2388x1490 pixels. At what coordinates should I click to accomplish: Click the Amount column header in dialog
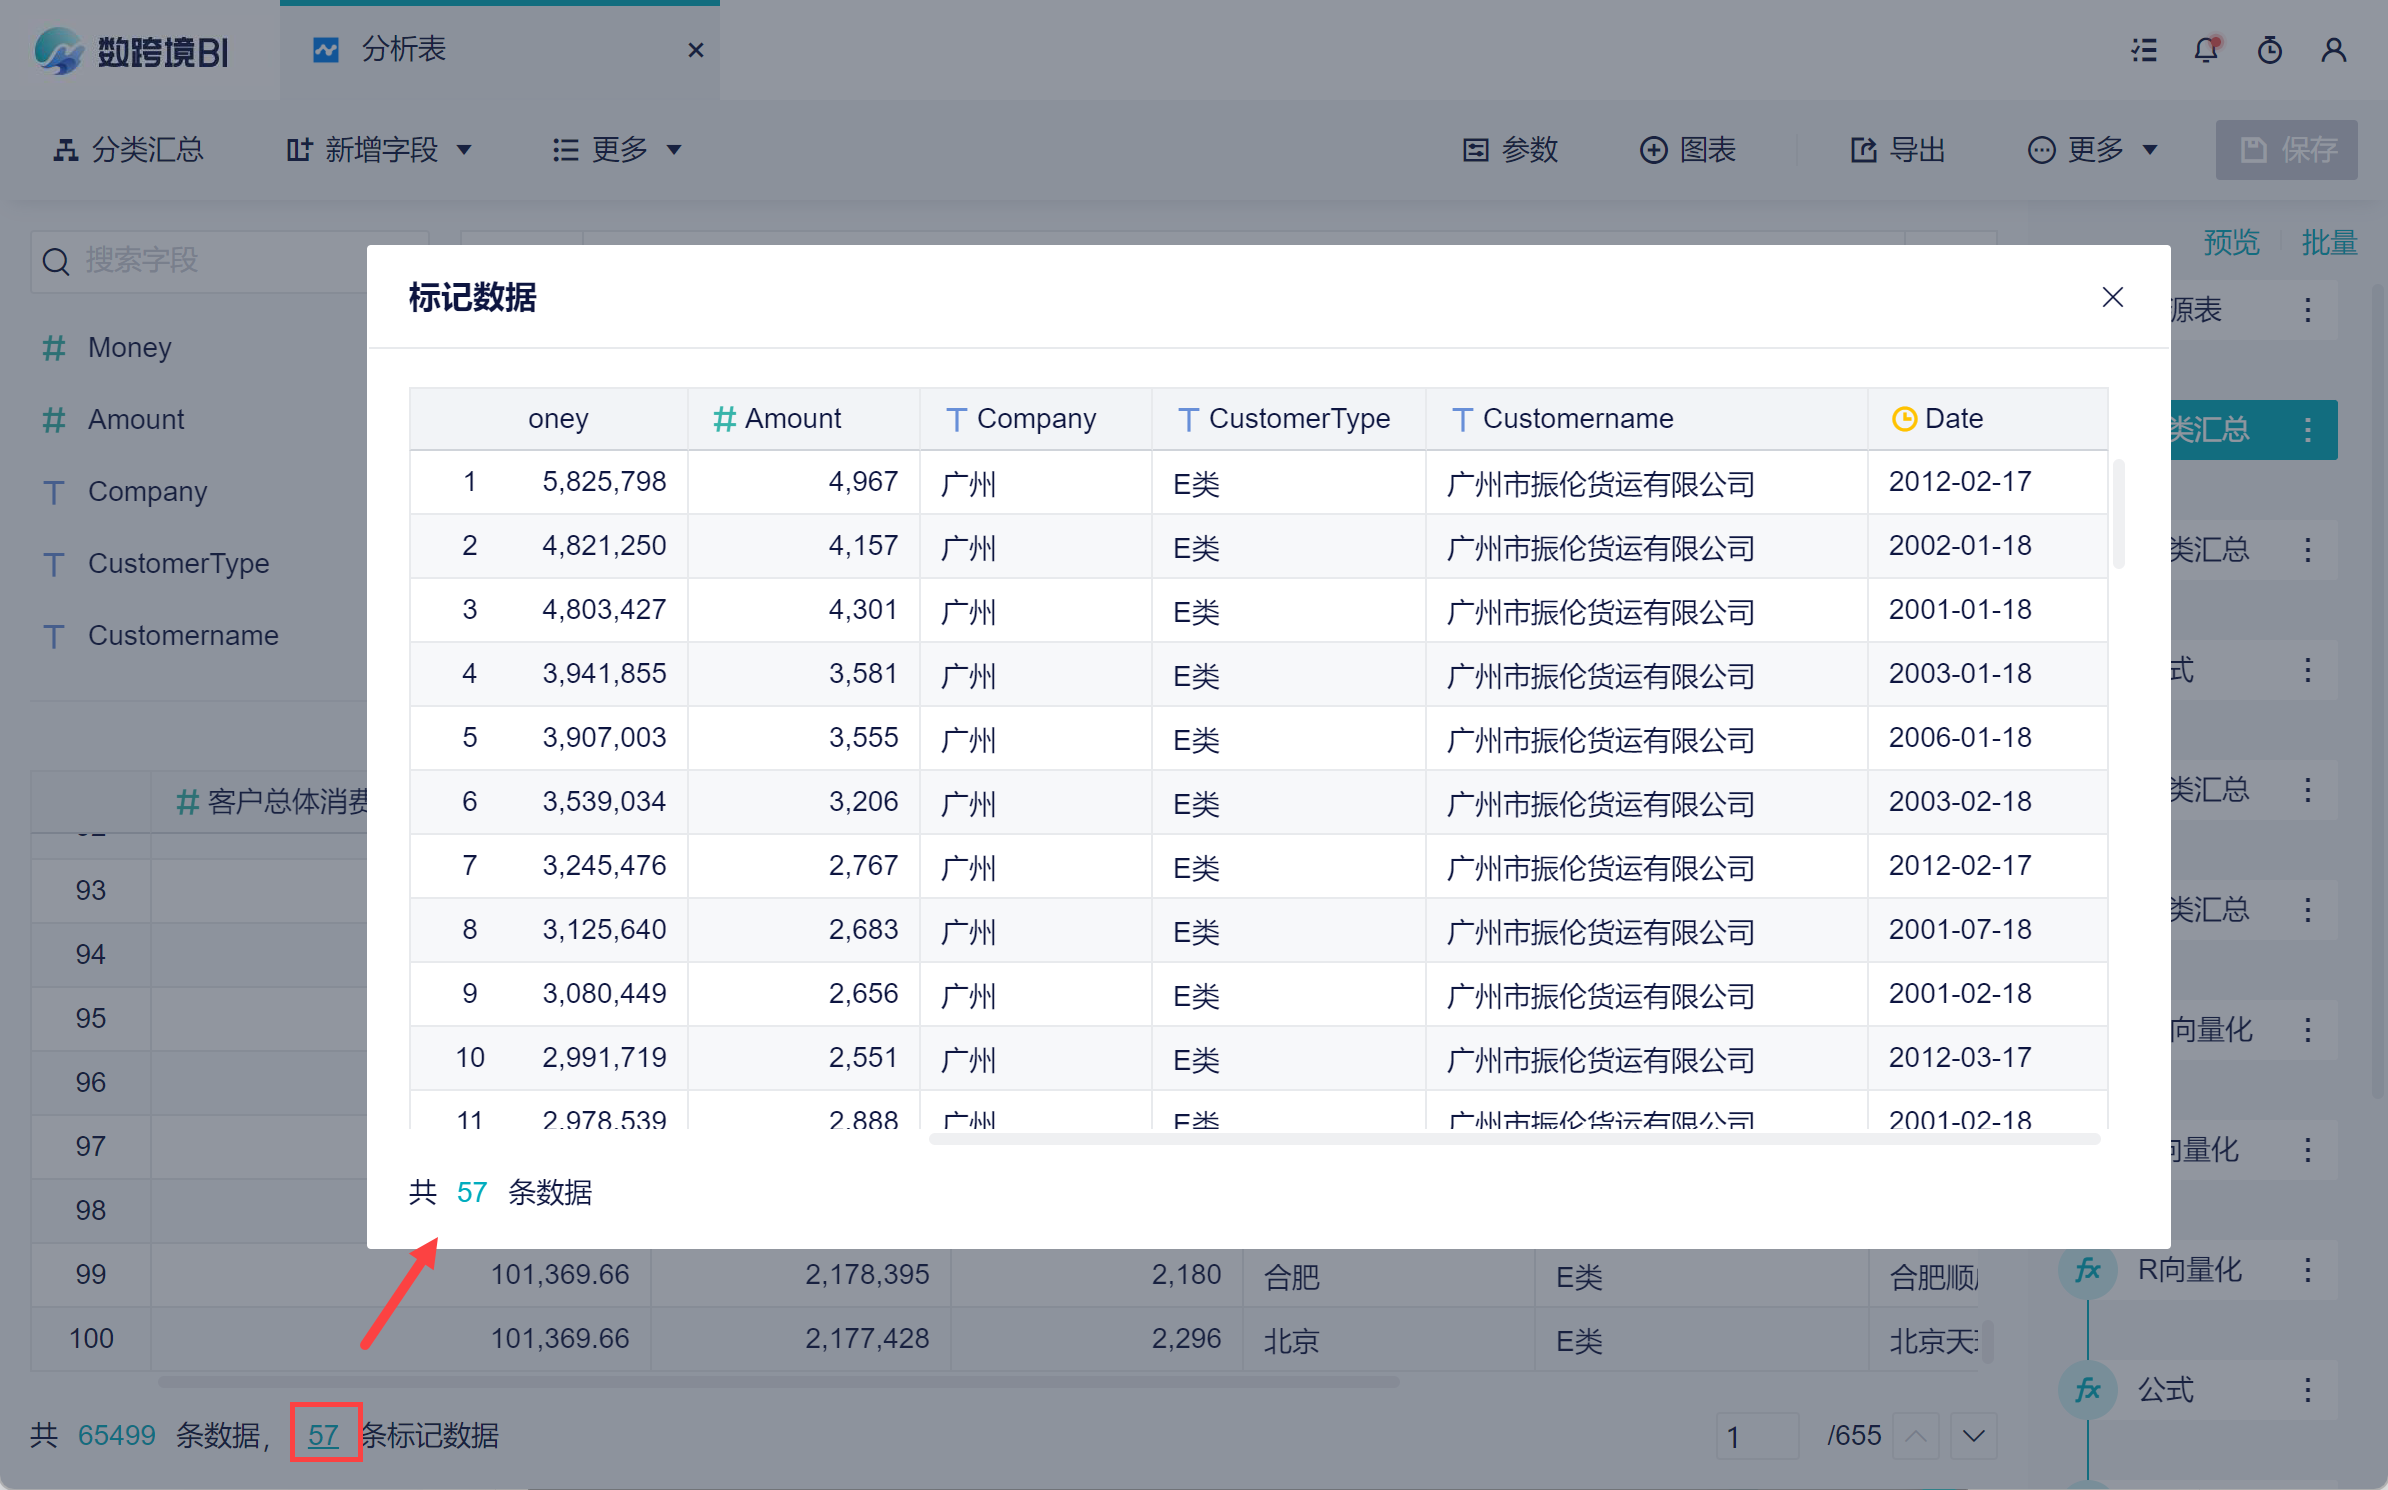click(x=792, y=418)
